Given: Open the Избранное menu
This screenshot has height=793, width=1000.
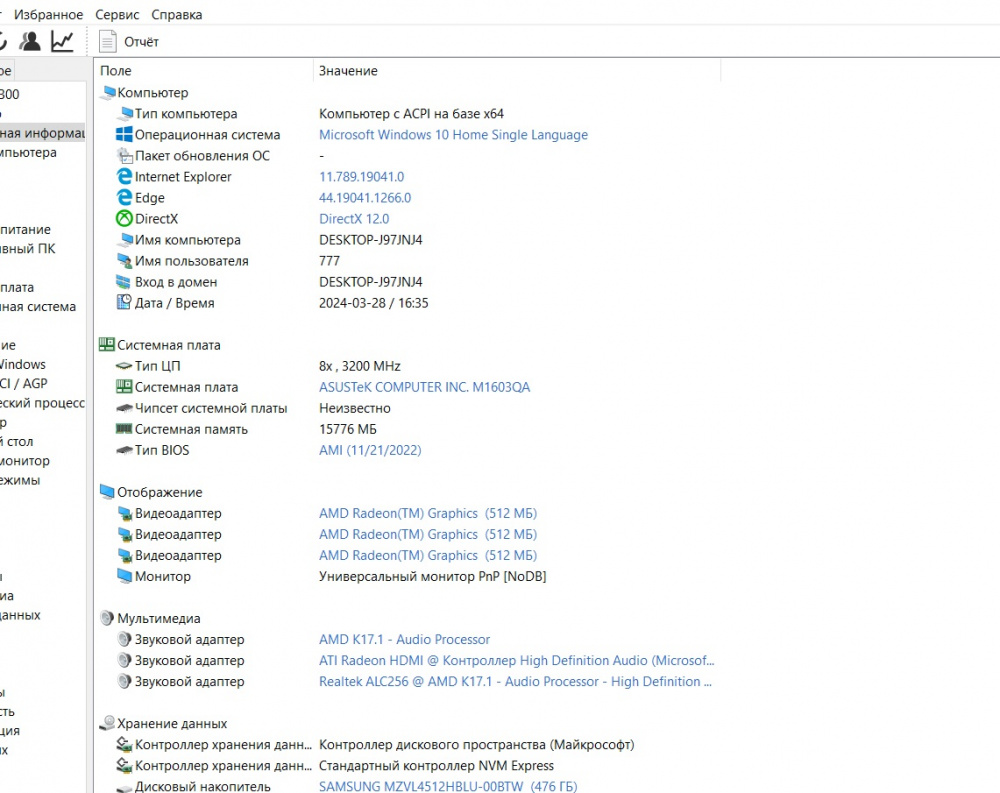Looking at the screenshot, I should click(48, 14).
